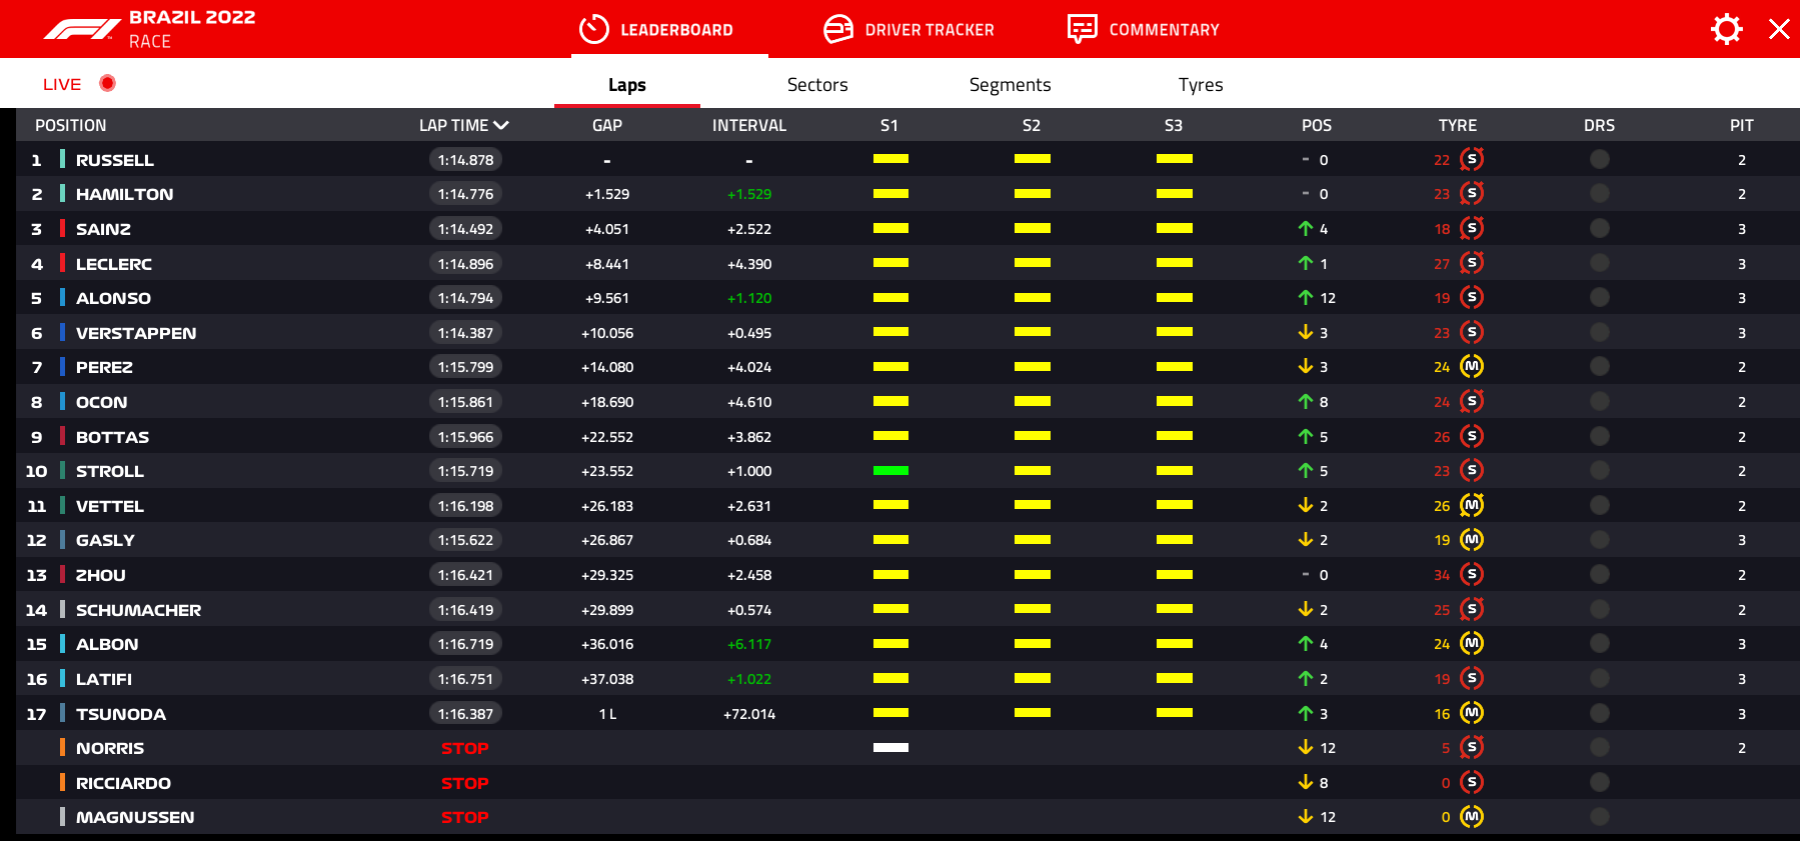
Task: Click Ocon's position gain arrow
Action: tap(1305, 401)
